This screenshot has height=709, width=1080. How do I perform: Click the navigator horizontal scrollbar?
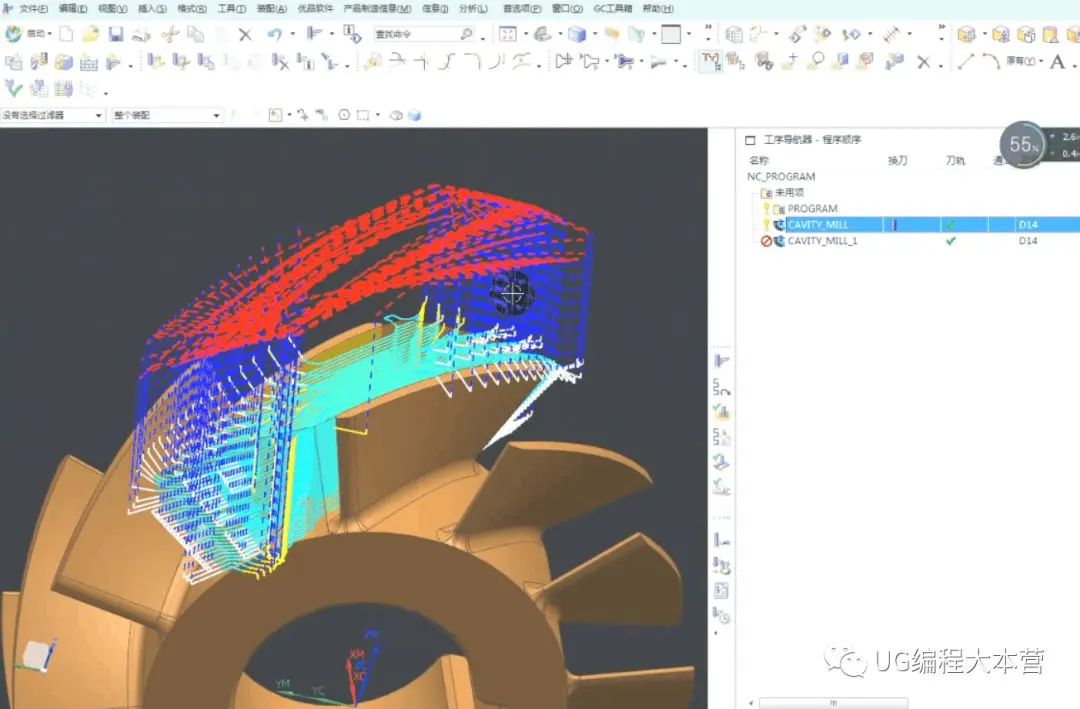(833, 703)
